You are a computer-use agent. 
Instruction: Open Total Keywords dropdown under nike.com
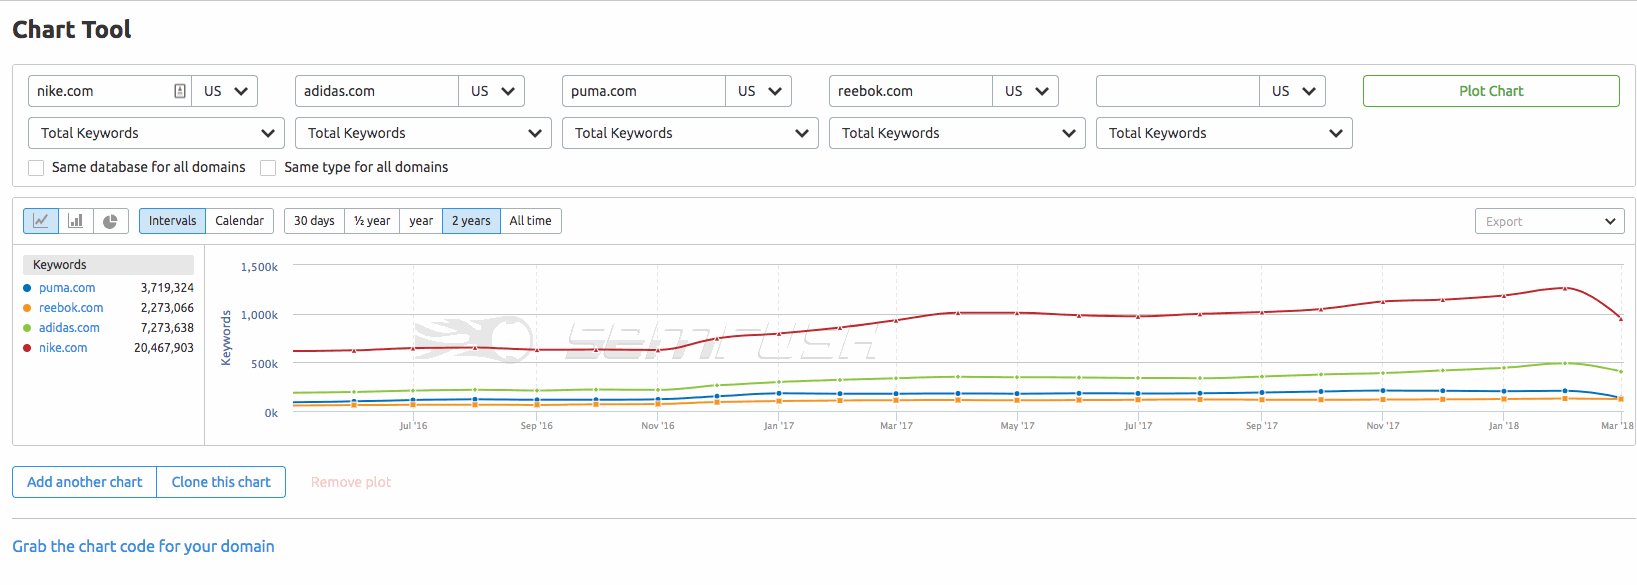coord(156,133)
